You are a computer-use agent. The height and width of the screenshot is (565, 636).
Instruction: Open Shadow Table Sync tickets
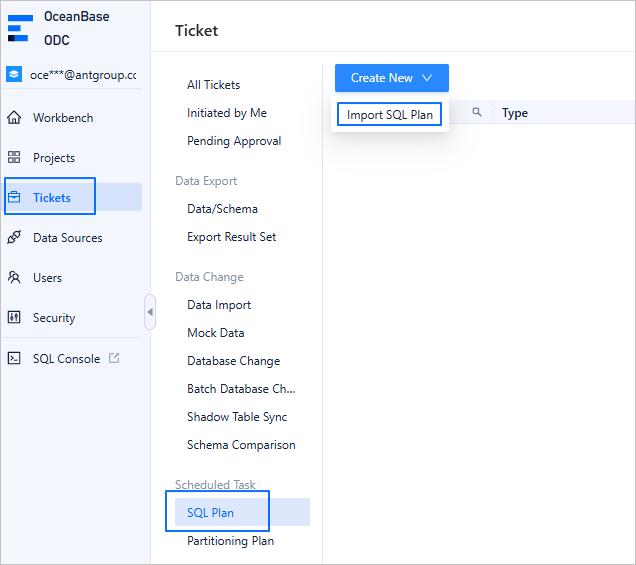(237, 417)
